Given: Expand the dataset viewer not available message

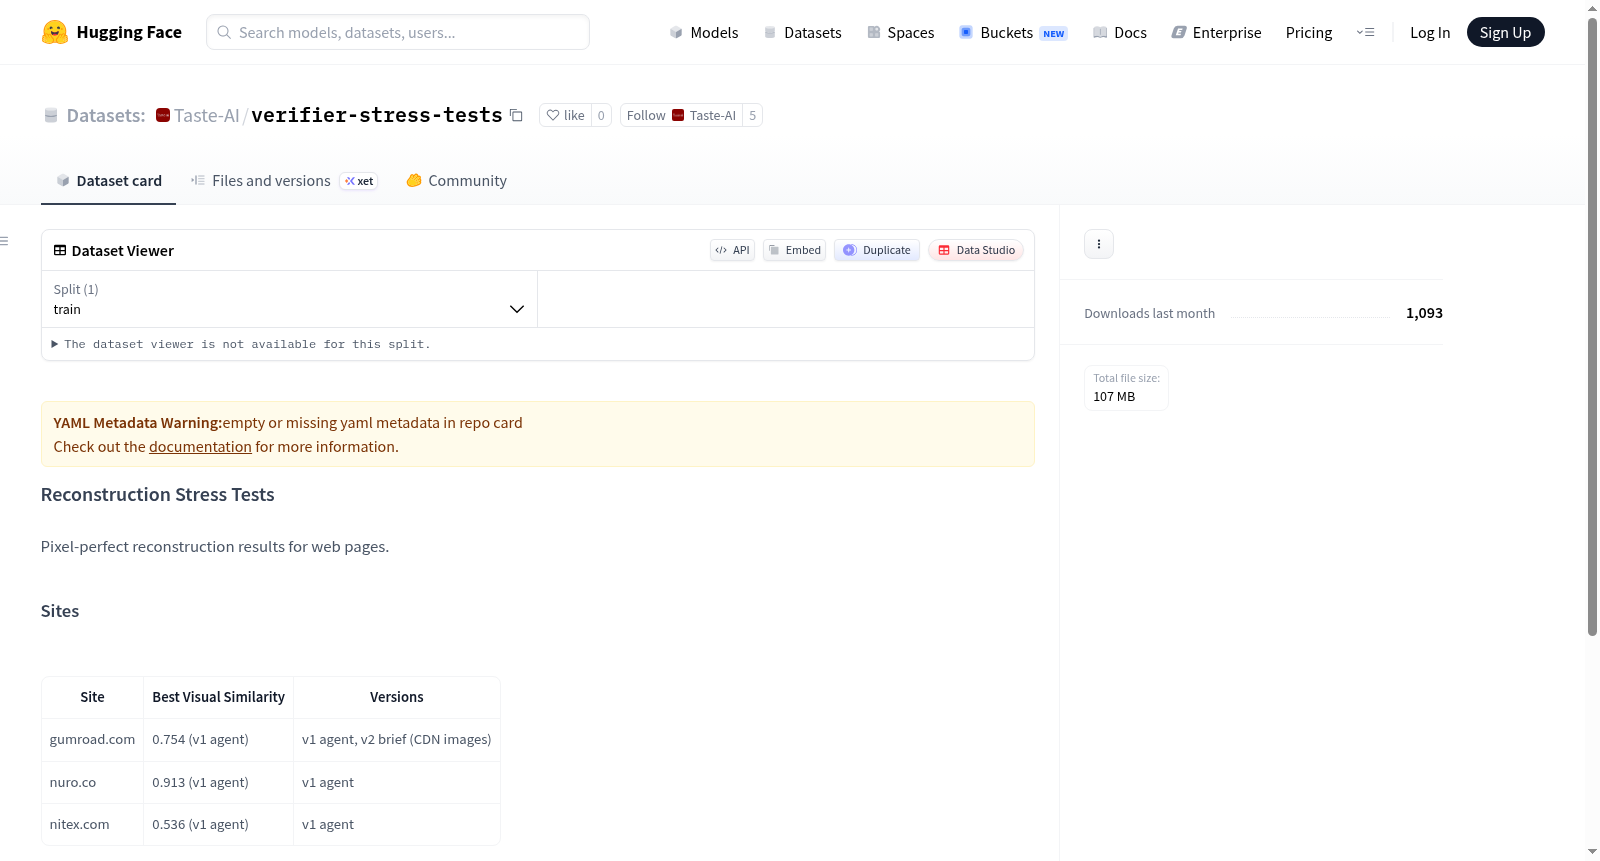Looking at the screenshot, I should [240, 344].
